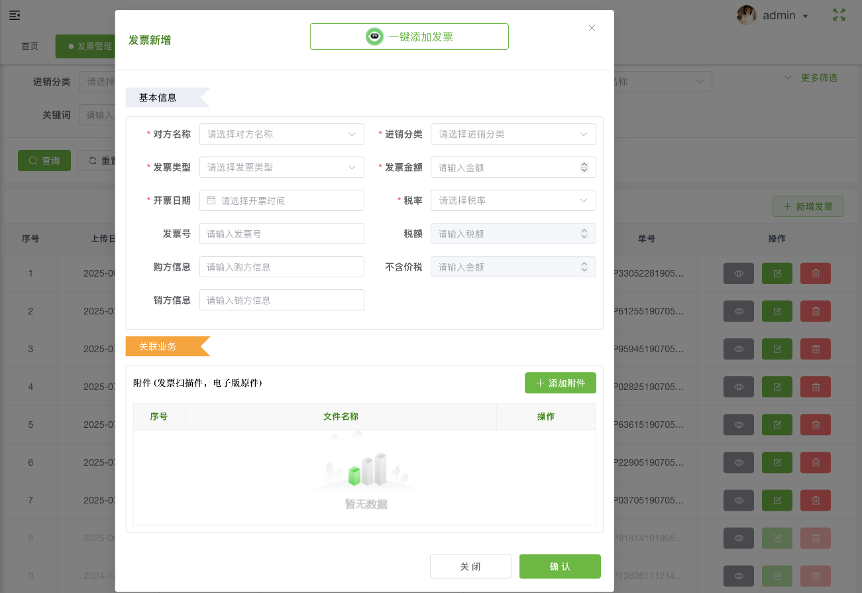Select the 关联业务 section tab
Image resolution: width=862 pixels, height=593 pixels.
160,345
